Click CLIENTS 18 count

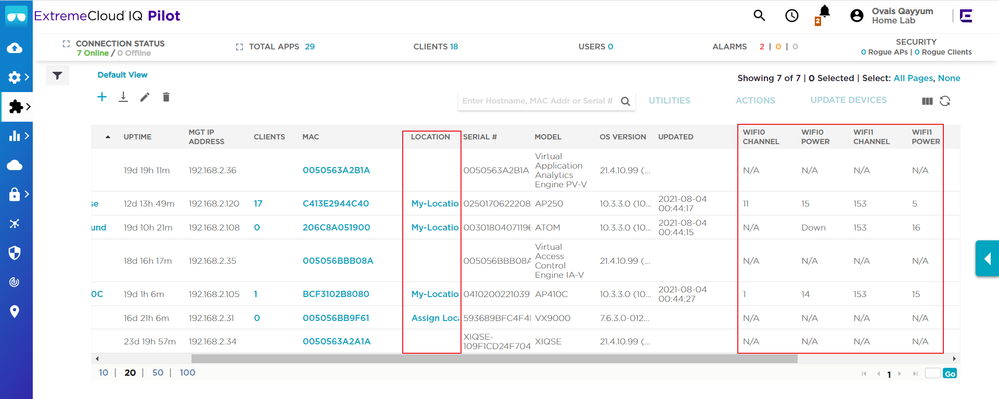(x=454, y=47)
